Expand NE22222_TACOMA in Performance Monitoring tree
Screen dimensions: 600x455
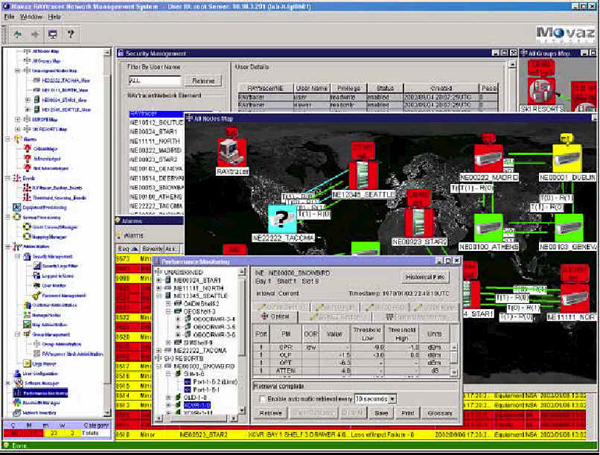[159, 350]
